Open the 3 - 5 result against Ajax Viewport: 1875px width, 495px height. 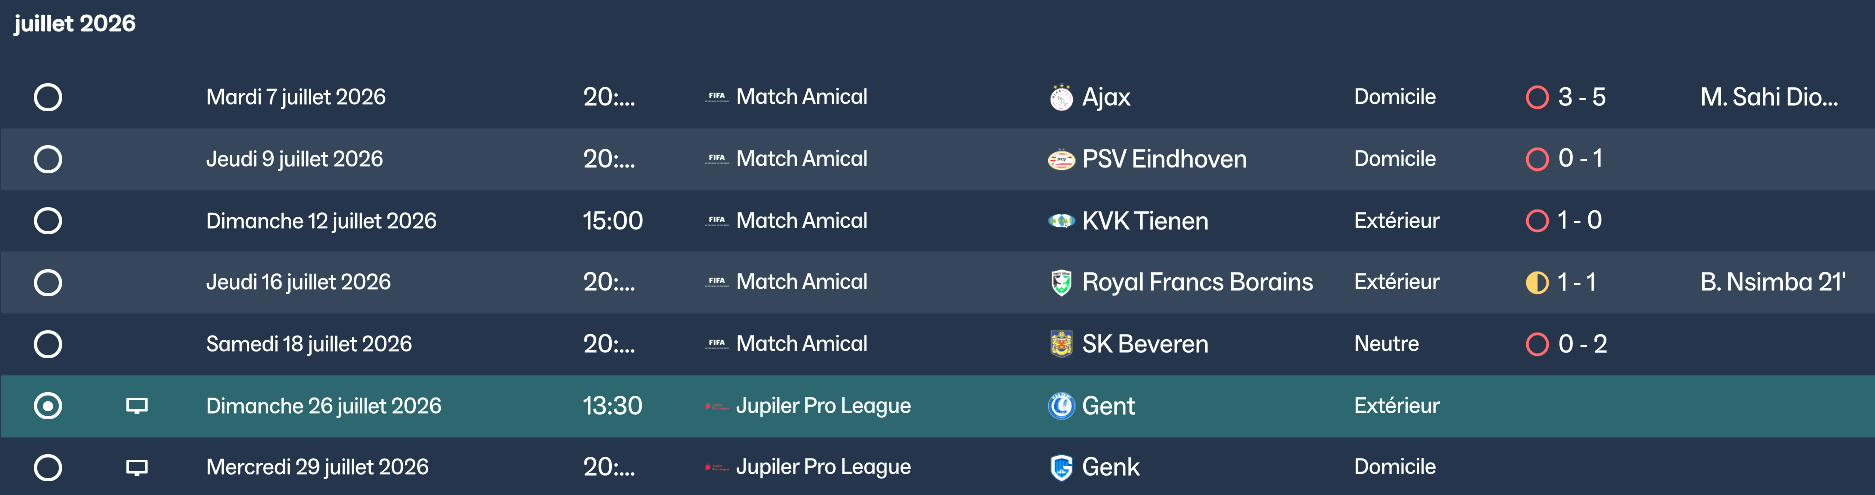click(1581, 97)
